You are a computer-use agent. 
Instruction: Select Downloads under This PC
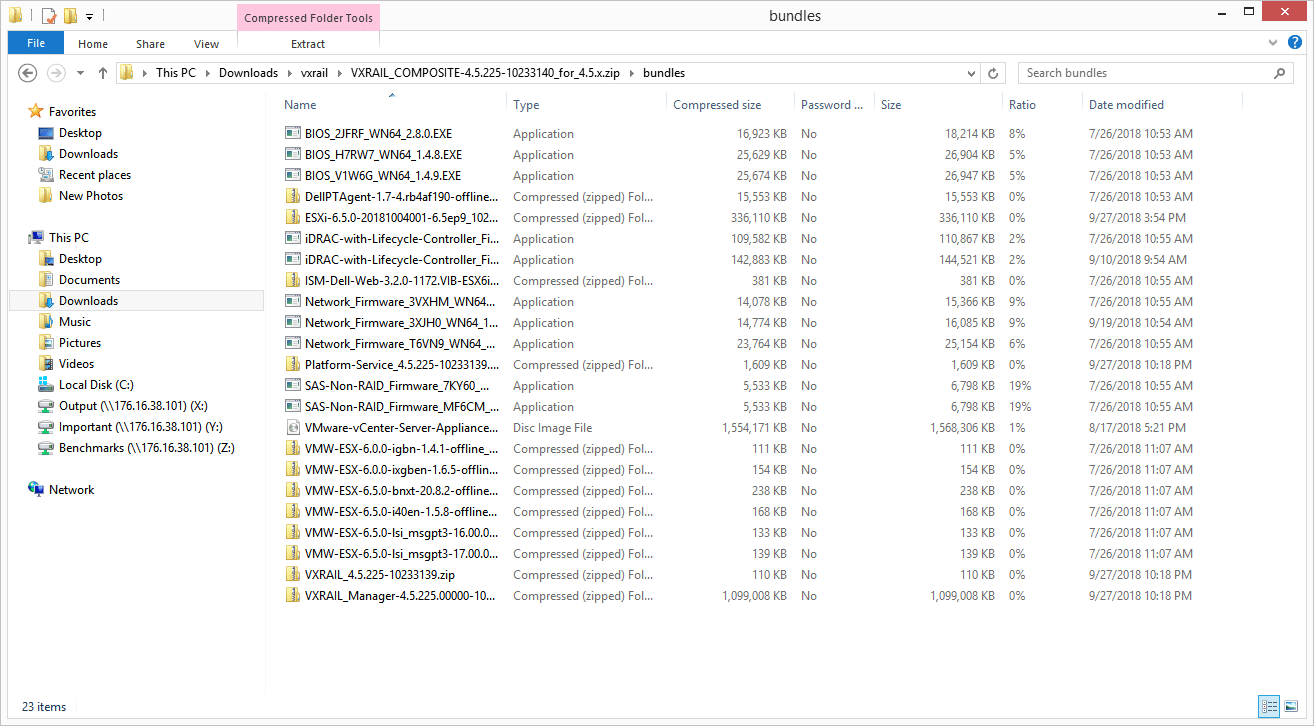pos(135,301)
